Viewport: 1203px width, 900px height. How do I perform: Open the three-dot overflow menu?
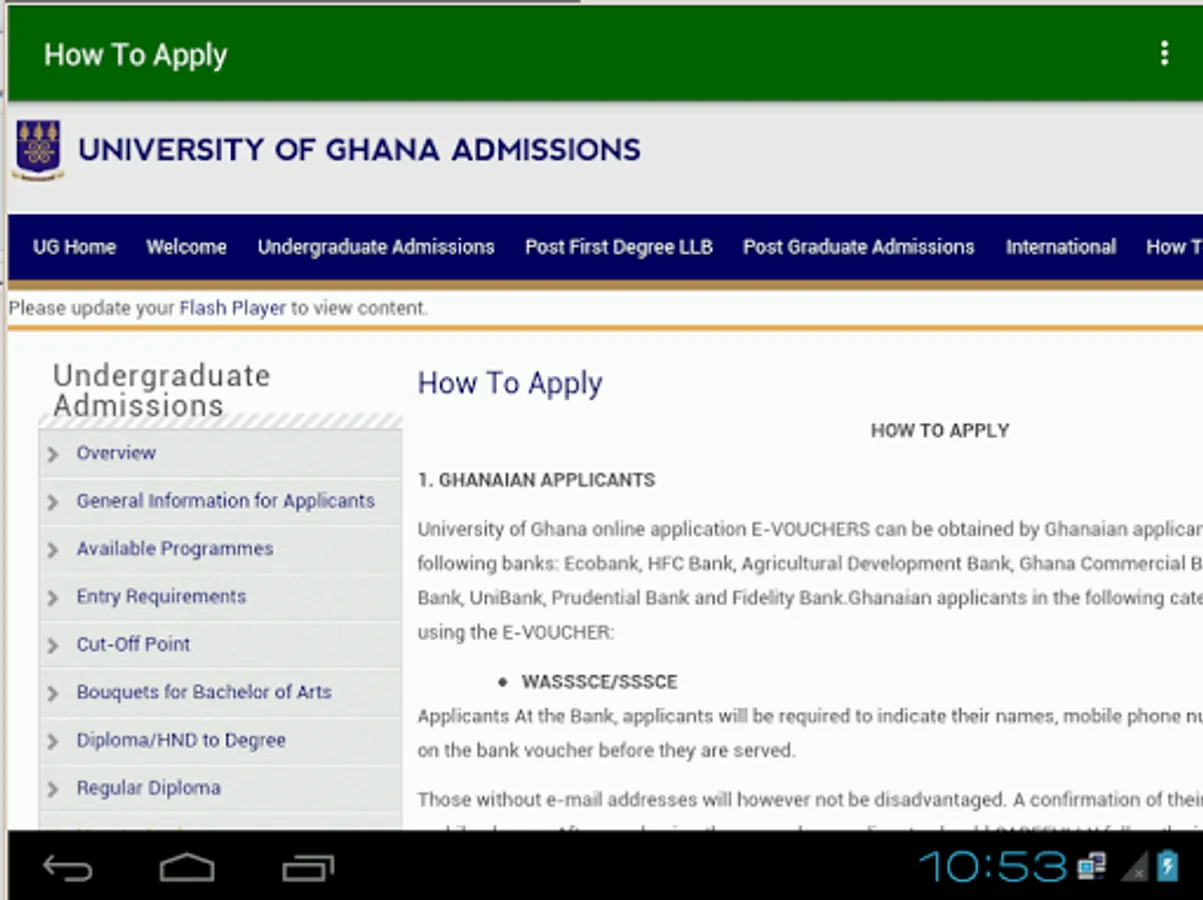[x=1164, y=54]
